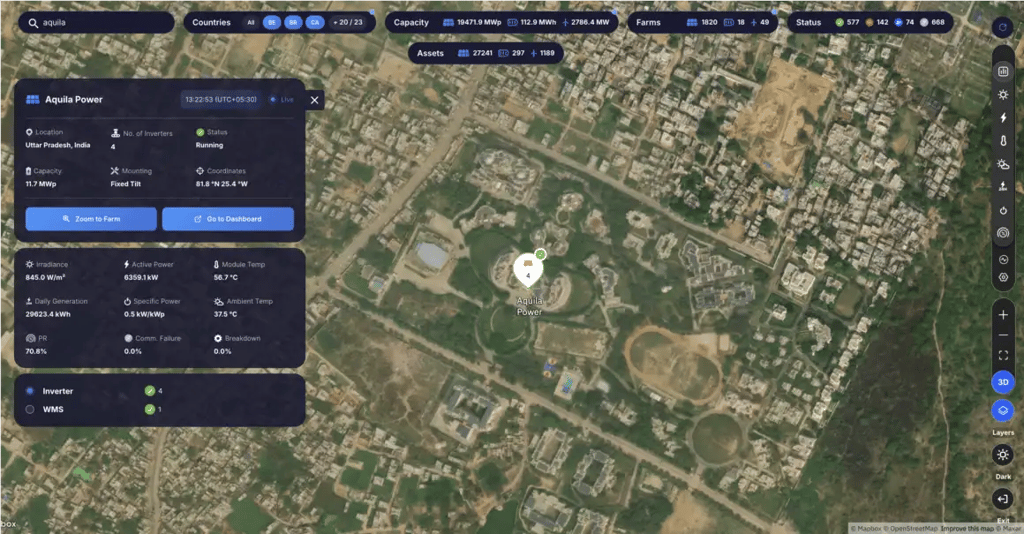This screenshot has height=534, width=1024.
Task: Click the Mapbox attribution link
Action: pyautogui.click(x=867, y=528)
